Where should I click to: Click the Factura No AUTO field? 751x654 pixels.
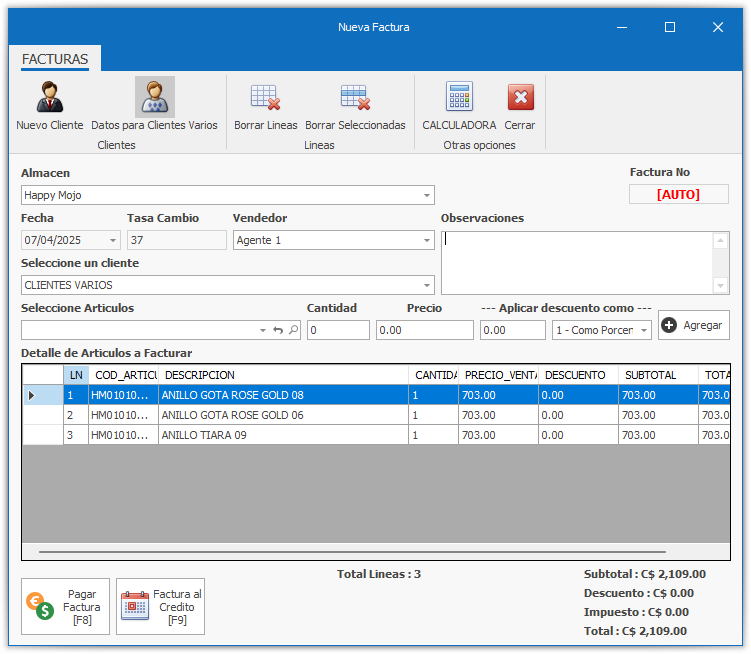point(679,195)
